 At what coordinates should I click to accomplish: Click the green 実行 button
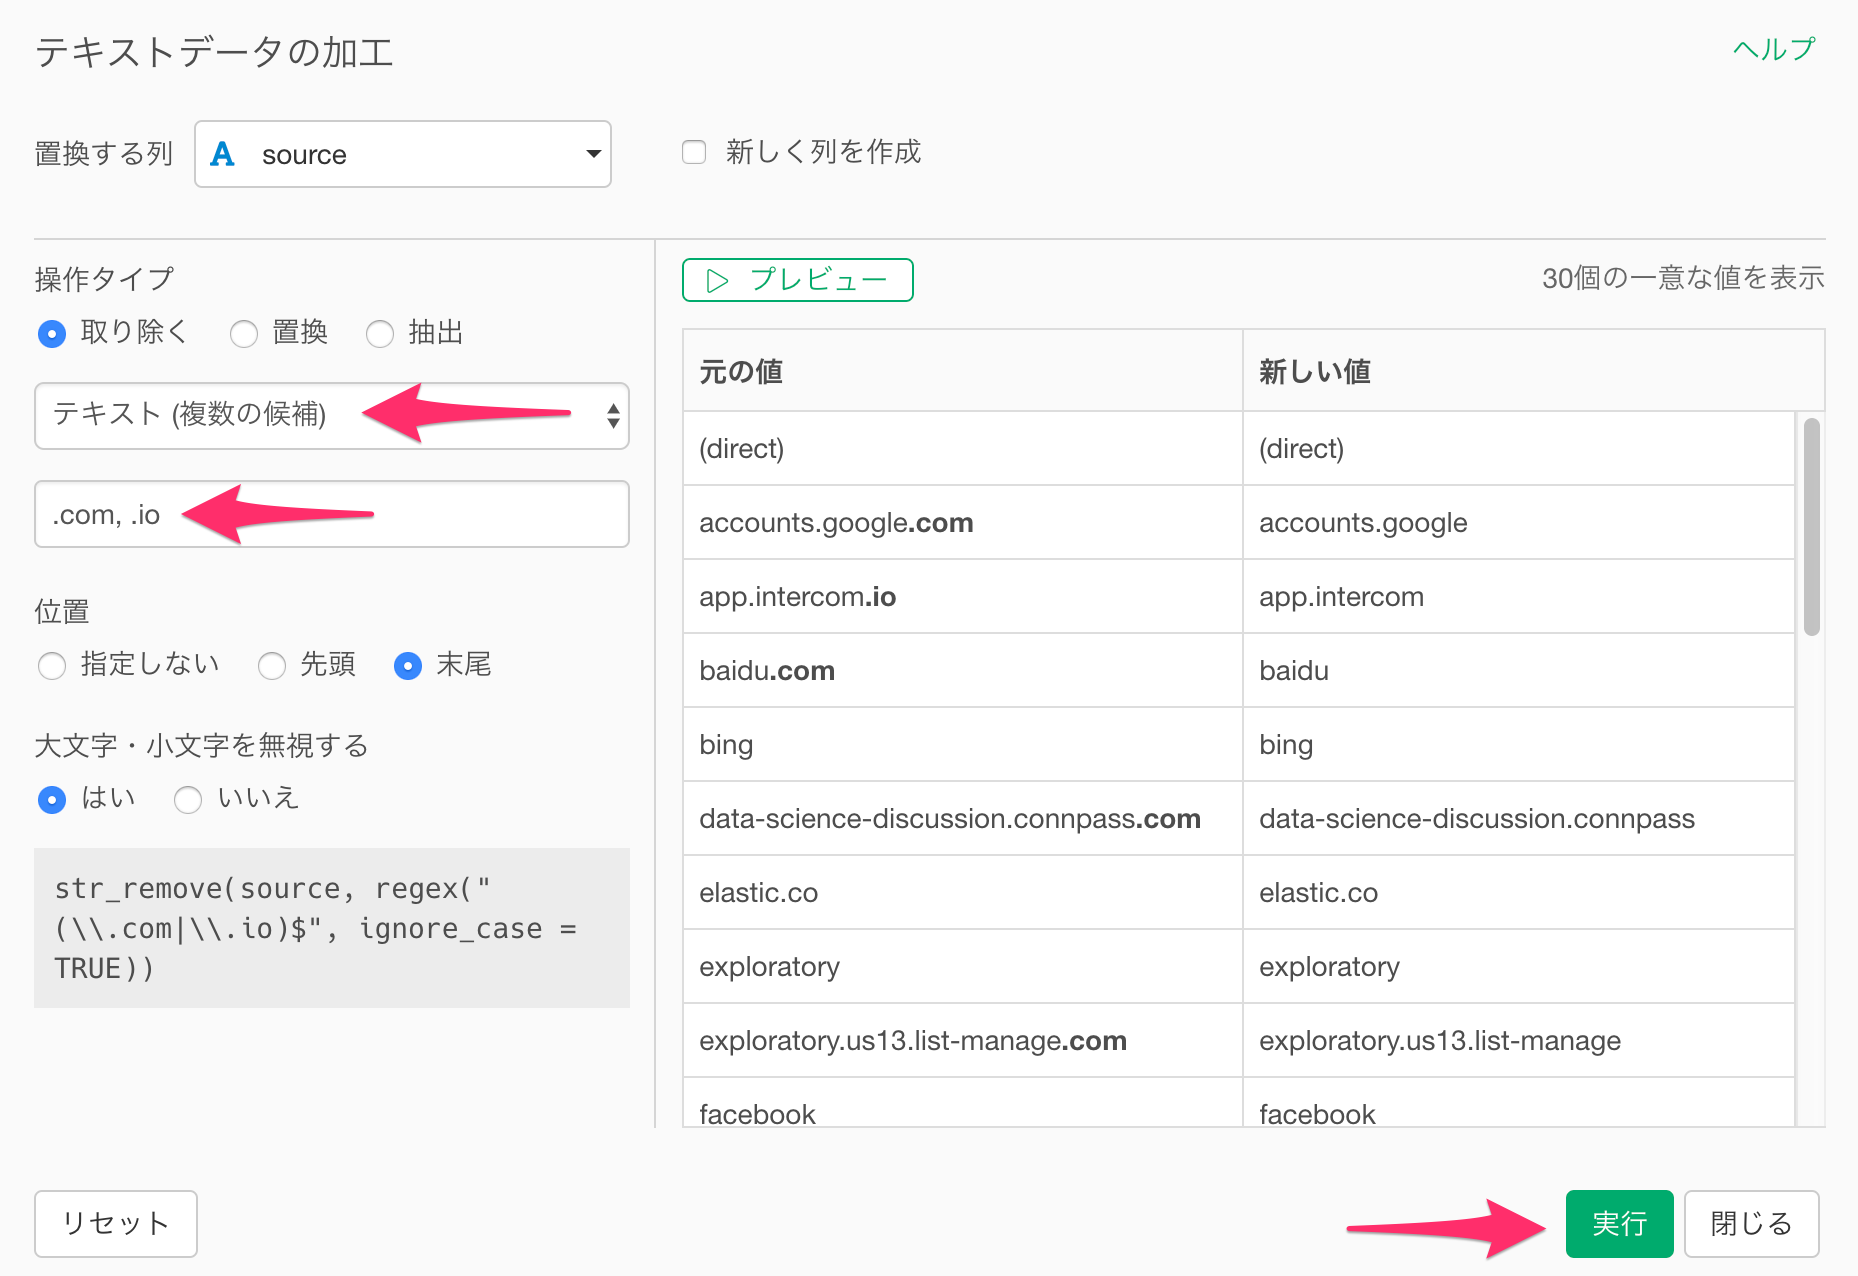click(1619, 1223)
